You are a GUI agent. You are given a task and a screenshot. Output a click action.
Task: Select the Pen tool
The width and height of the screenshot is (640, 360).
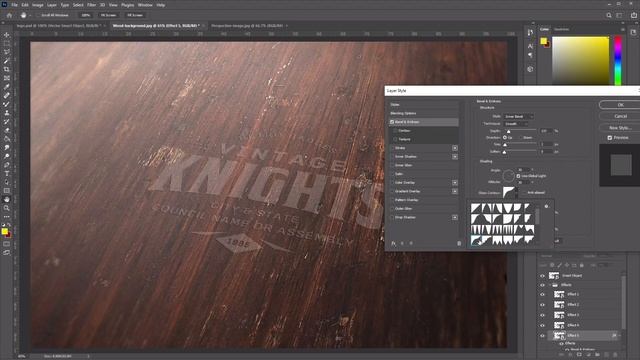click(x=7, y=164)
